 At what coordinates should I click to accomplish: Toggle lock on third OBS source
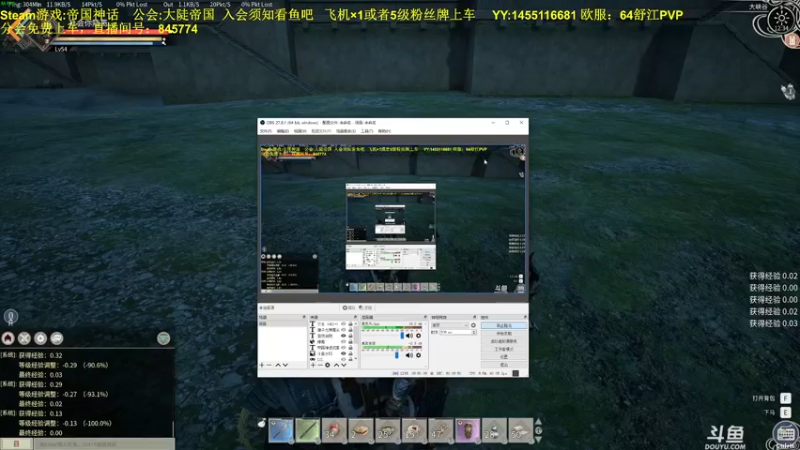pyautogui.click(x=351, y=336)
